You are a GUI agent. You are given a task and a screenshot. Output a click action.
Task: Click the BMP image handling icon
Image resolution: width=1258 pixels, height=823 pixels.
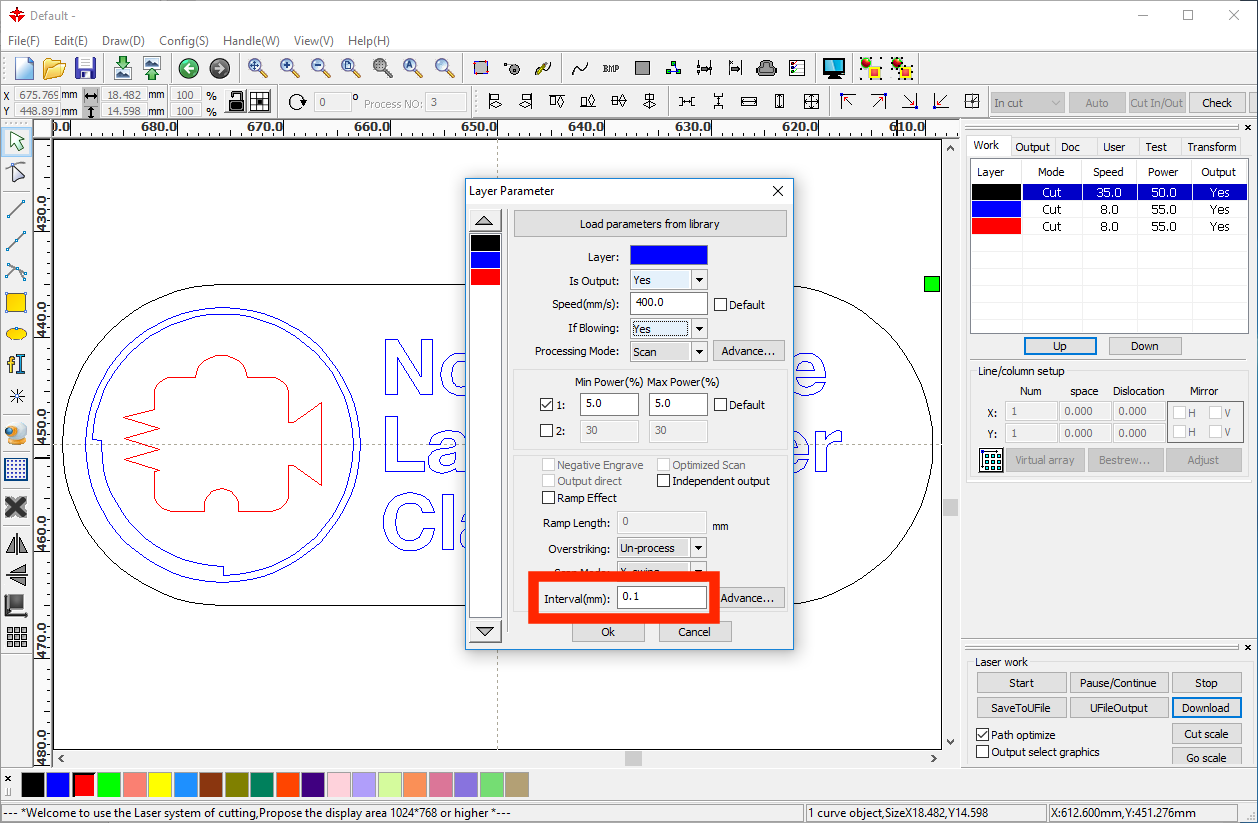click(x=611, y=68)
